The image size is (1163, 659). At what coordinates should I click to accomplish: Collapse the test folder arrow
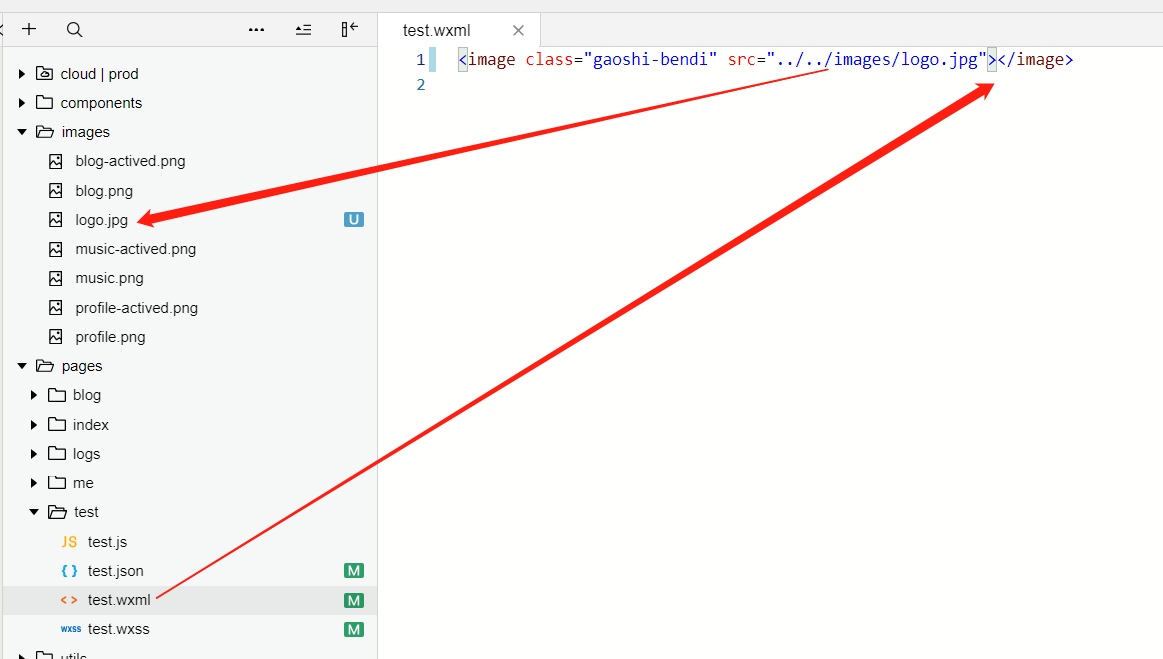34,512
